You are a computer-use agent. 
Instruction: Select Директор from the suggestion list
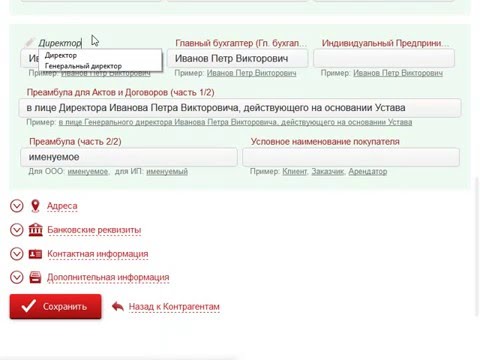(x=100, y=55)
